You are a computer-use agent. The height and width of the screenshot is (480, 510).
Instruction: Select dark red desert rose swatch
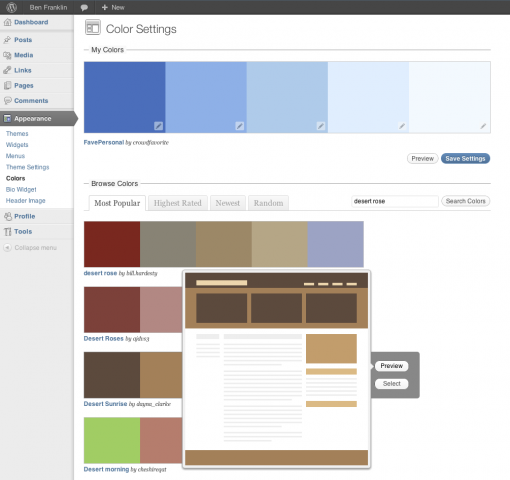coord(112,244)
